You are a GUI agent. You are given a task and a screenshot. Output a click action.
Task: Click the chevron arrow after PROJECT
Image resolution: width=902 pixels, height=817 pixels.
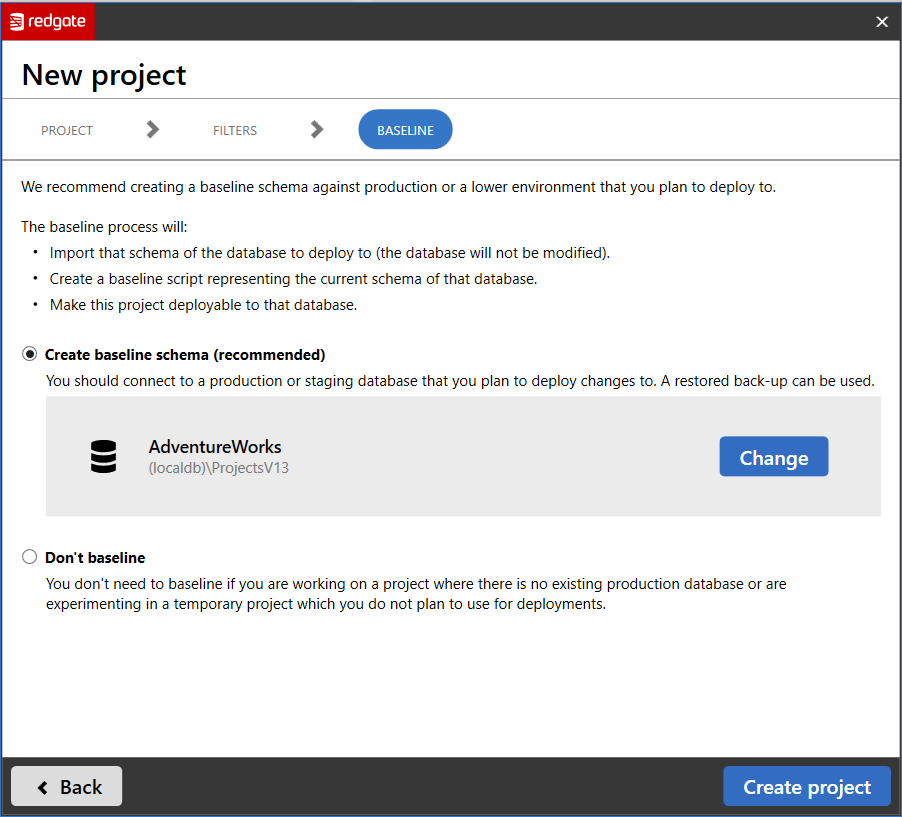(x=152, y=129)
